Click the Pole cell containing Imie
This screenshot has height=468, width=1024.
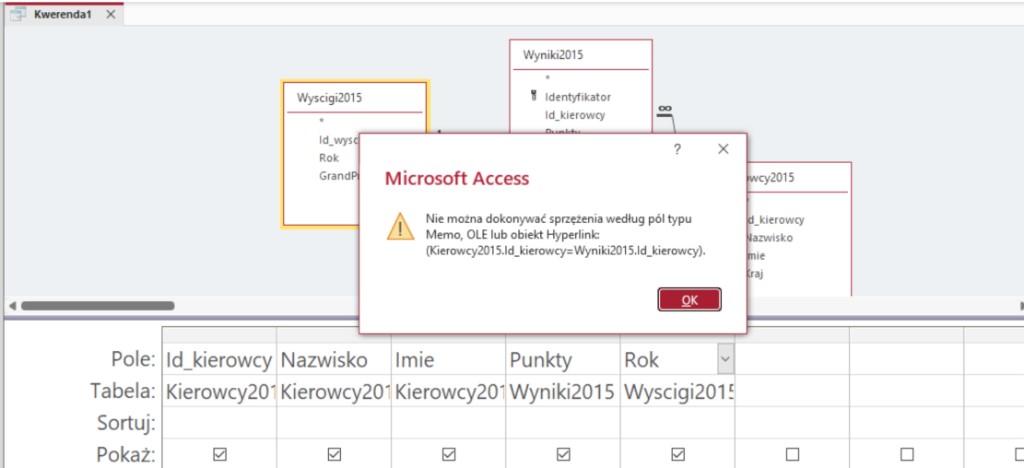[x=447, y=359]
